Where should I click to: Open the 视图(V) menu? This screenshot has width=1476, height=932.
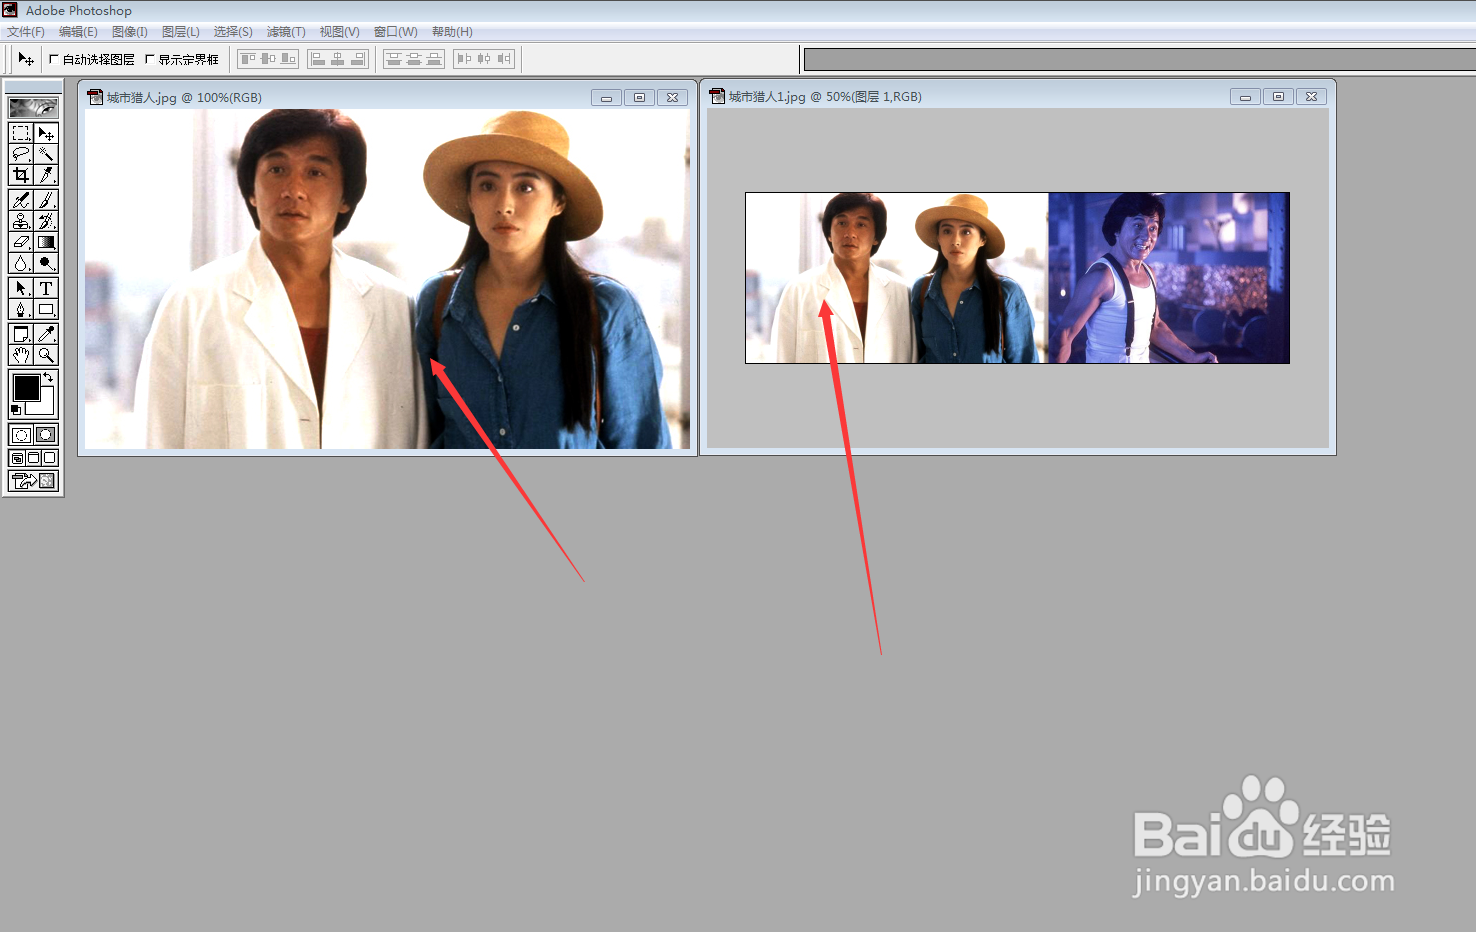340,32
